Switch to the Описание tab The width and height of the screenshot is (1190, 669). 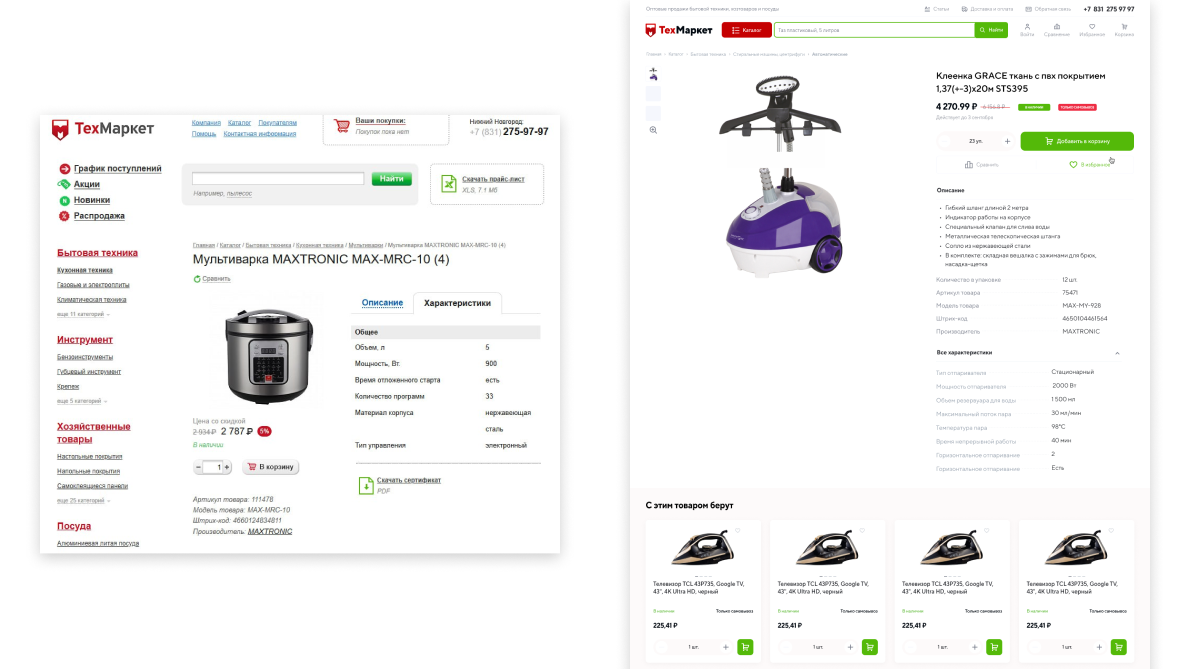(382, 303)
